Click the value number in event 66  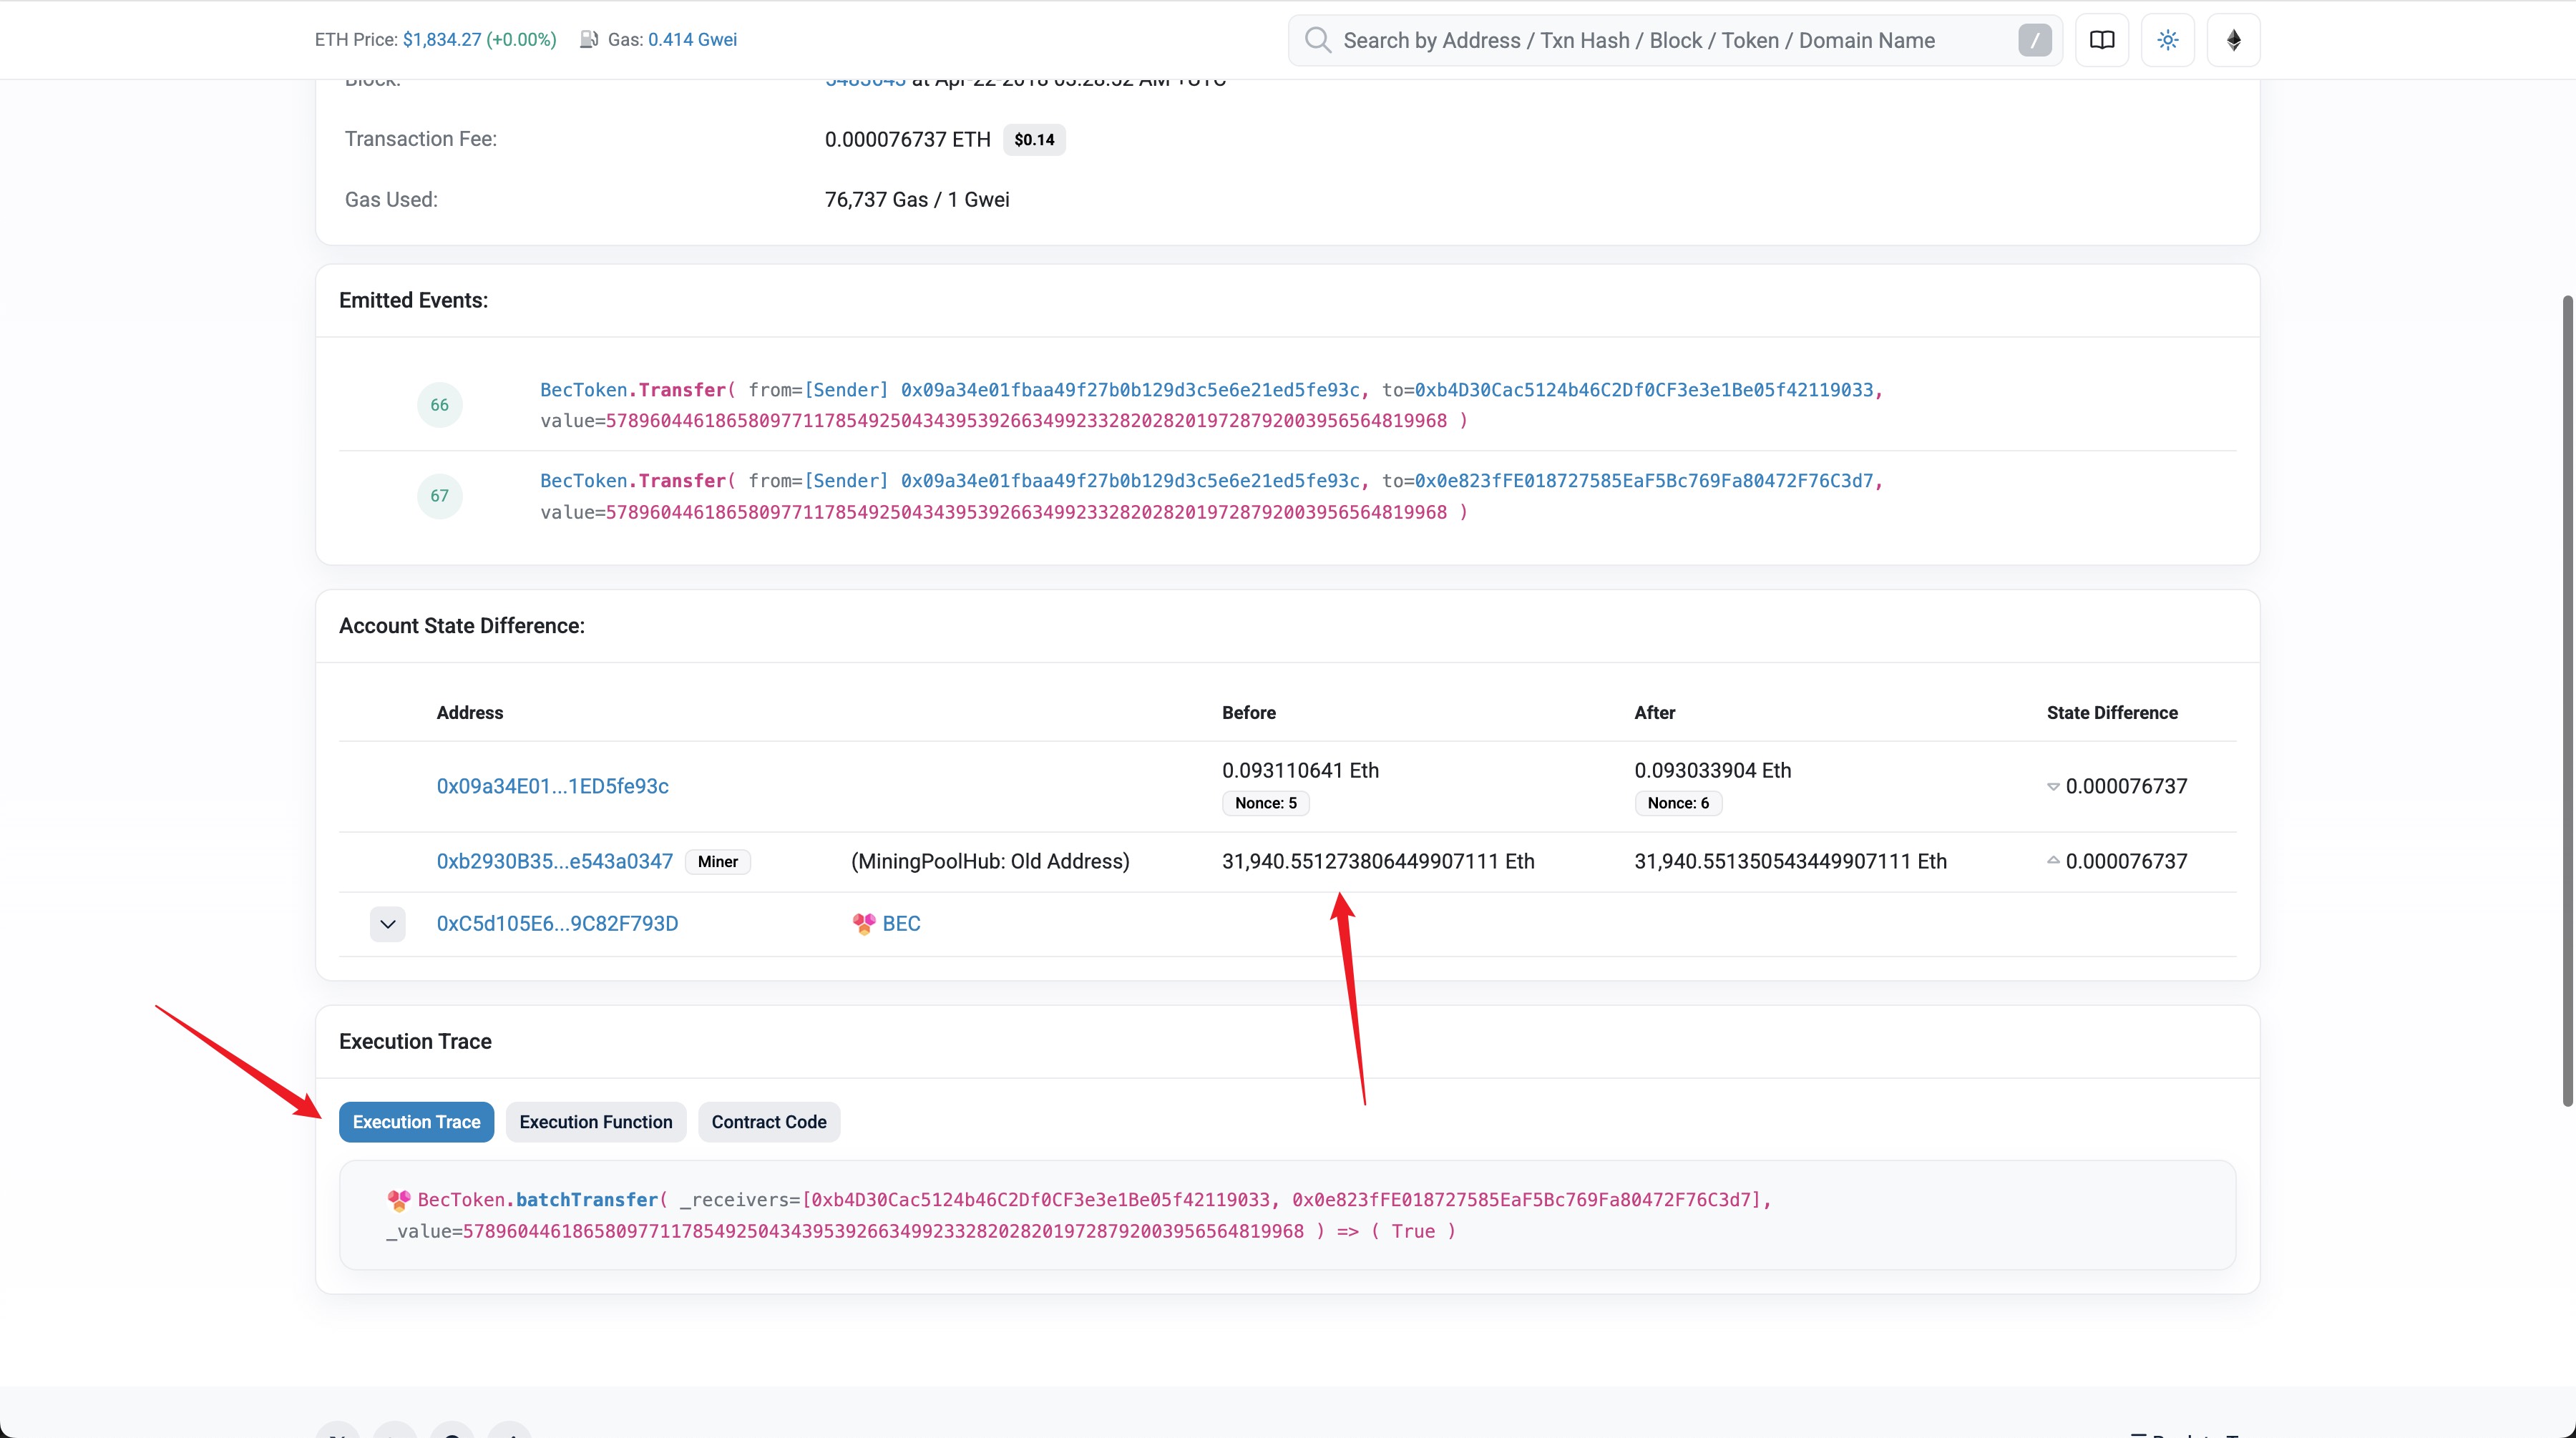tap(1026, 421)
